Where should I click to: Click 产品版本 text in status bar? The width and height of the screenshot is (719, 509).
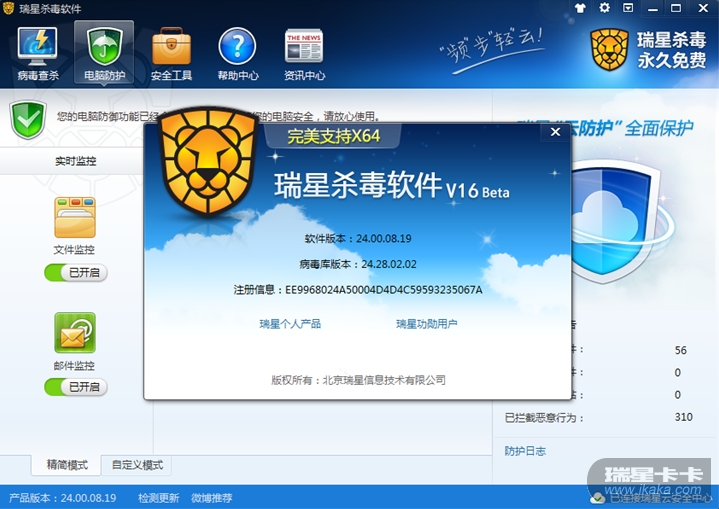coord(63,498)
